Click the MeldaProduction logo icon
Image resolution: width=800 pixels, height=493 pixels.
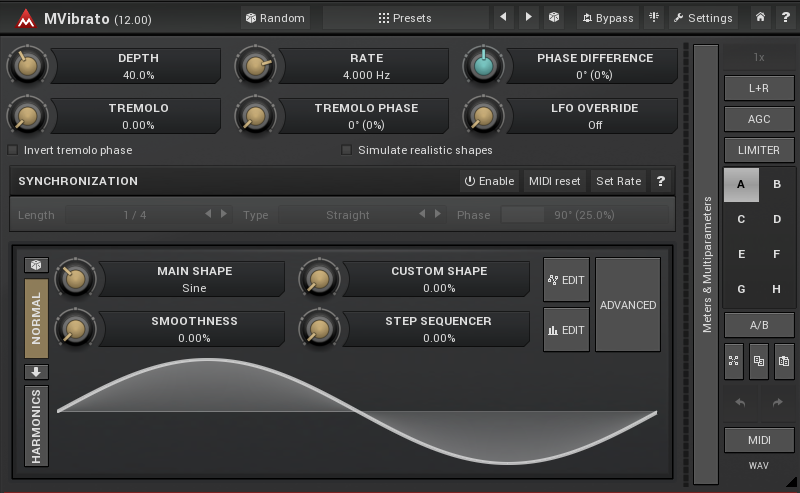25,19
